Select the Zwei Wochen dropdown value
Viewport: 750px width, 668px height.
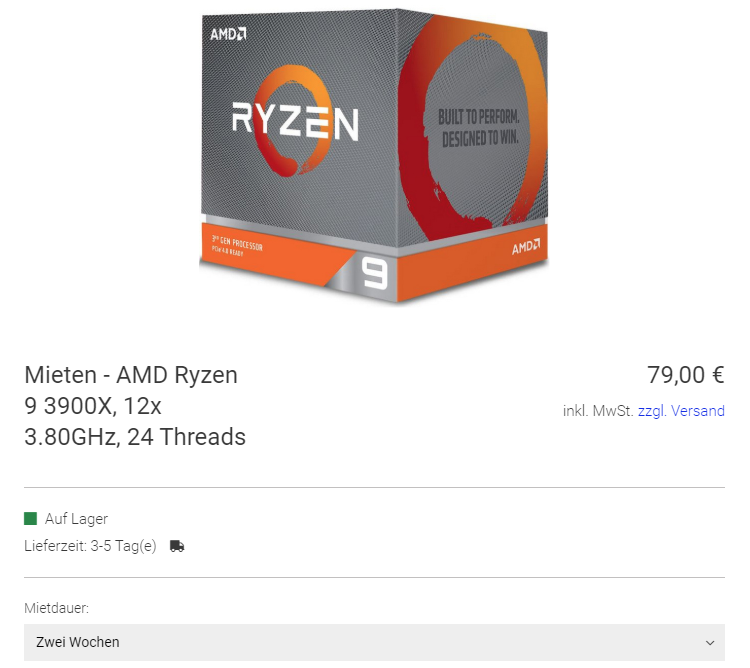[77, 642]
